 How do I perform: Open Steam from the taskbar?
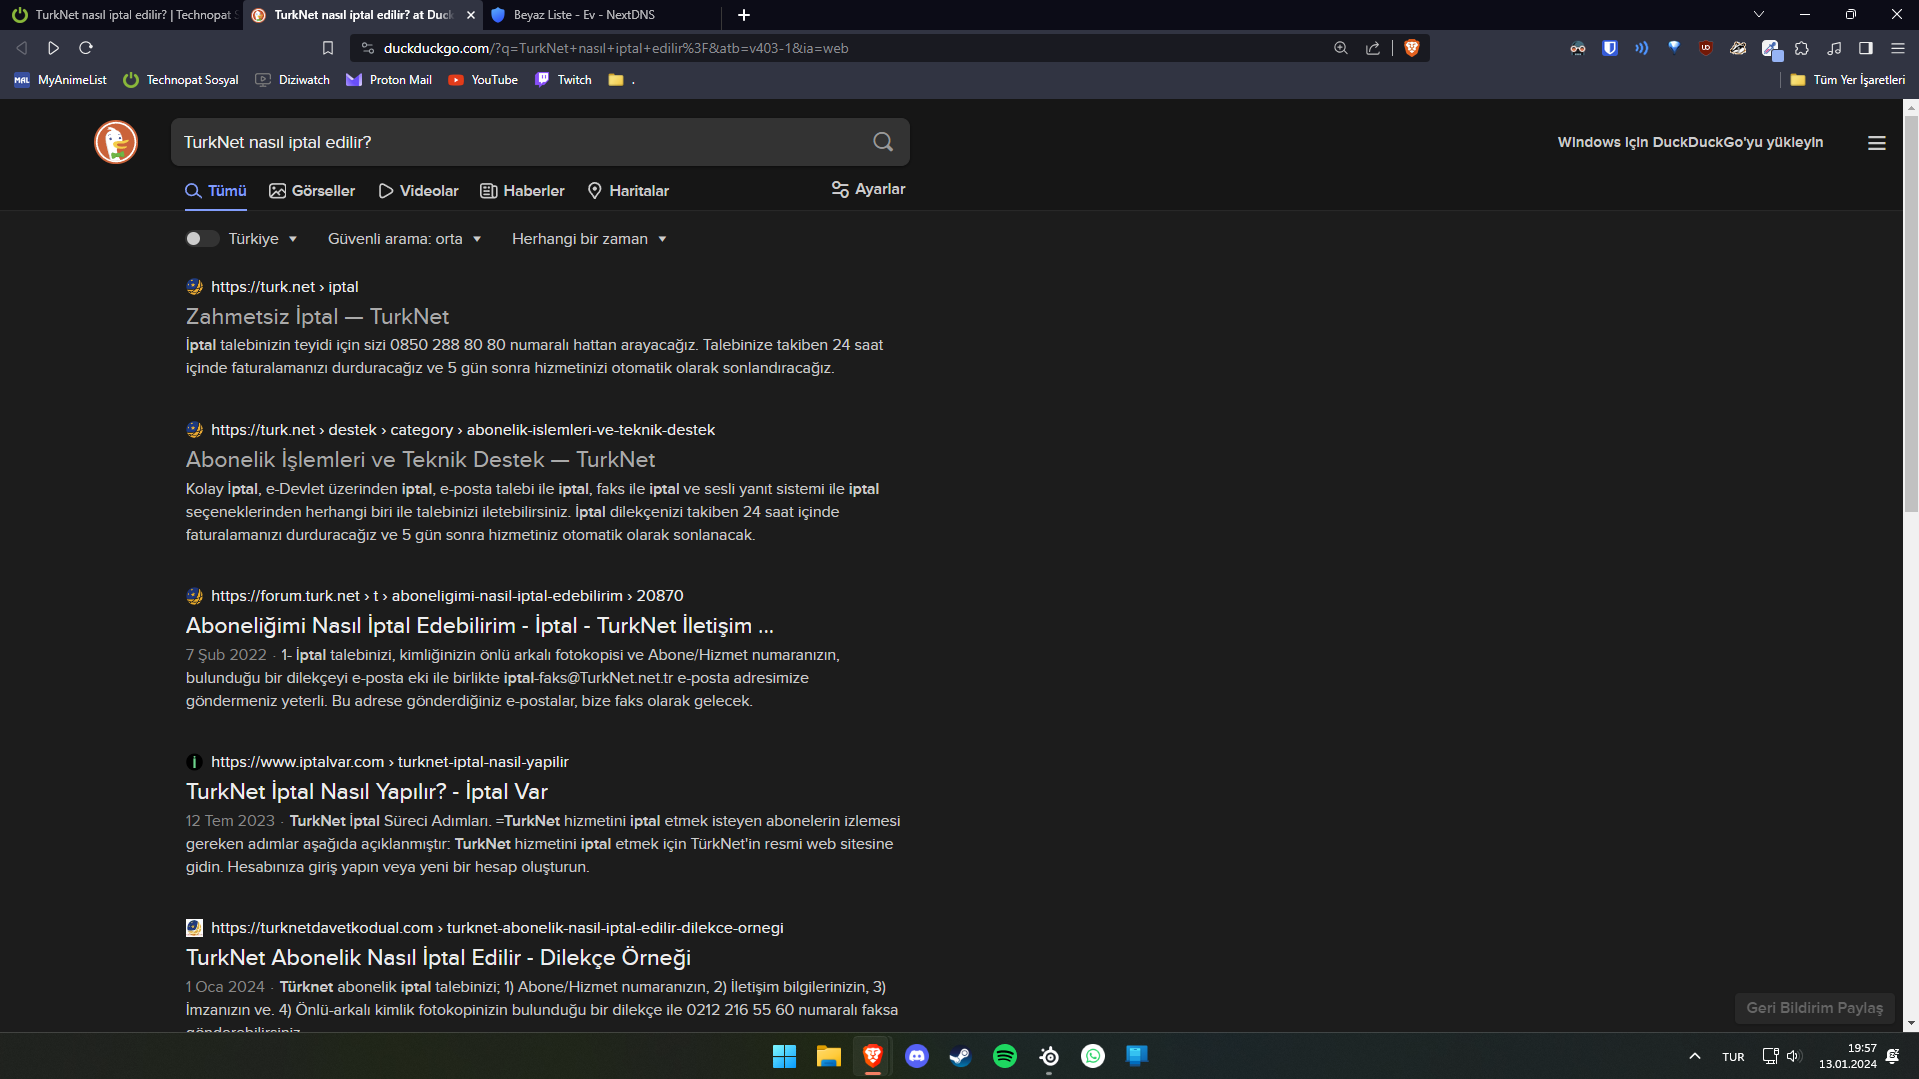click(961, 1056)
